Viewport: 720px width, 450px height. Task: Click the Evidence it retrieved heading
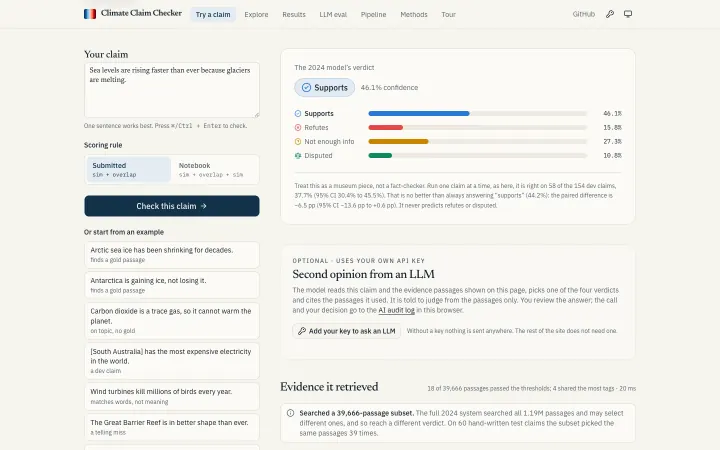pos(329,387)
